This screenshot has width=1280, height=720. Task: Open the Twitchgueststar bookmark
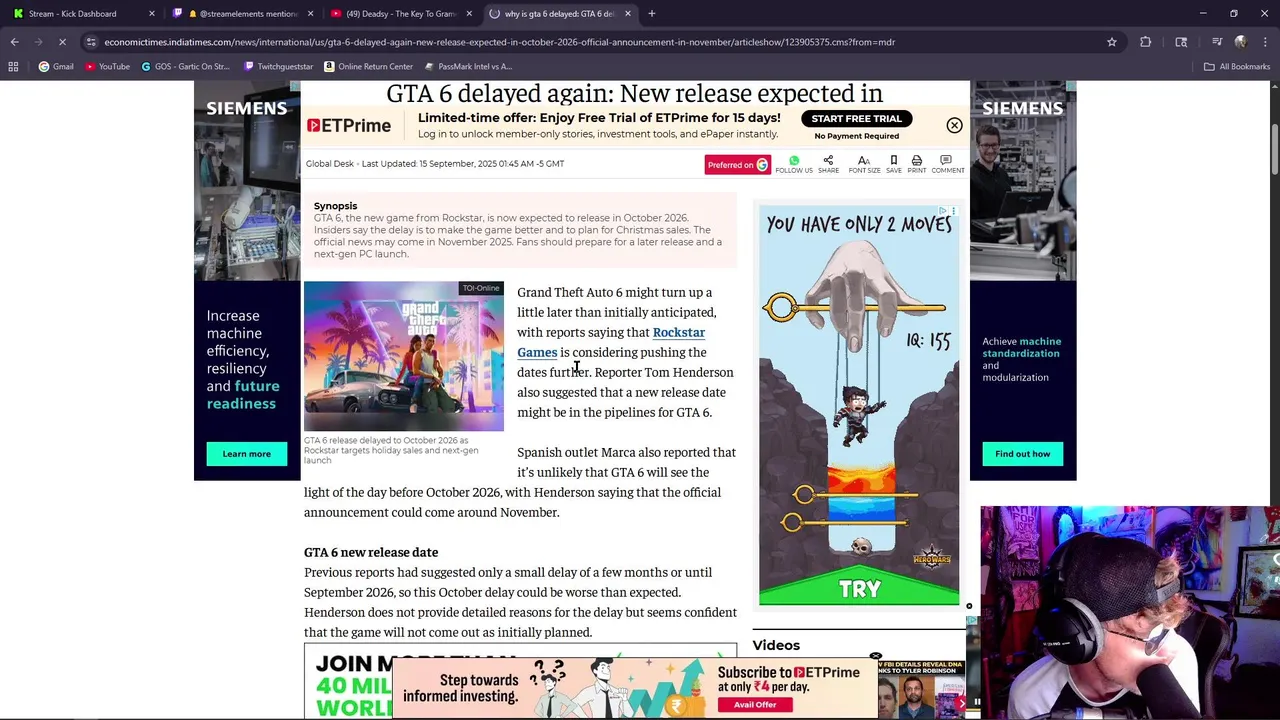278,67
